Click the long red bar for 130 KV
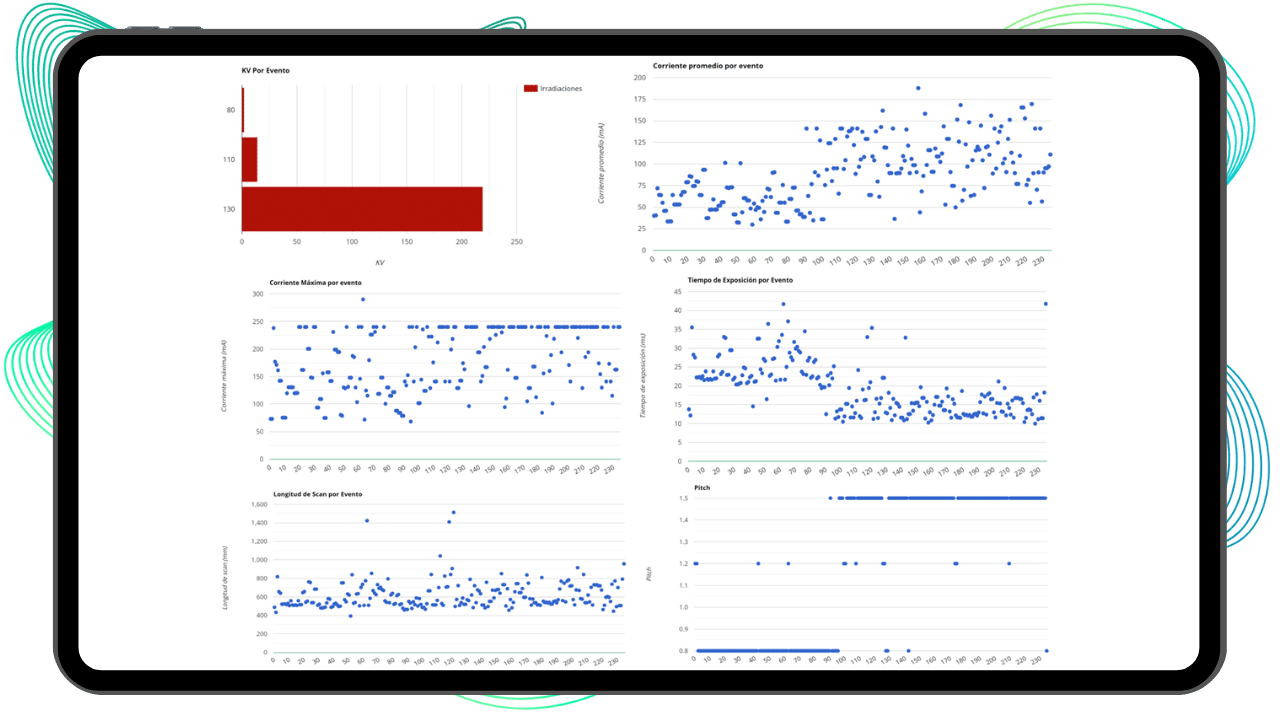This screenshot has width=1280, height=720. (362, 209)
